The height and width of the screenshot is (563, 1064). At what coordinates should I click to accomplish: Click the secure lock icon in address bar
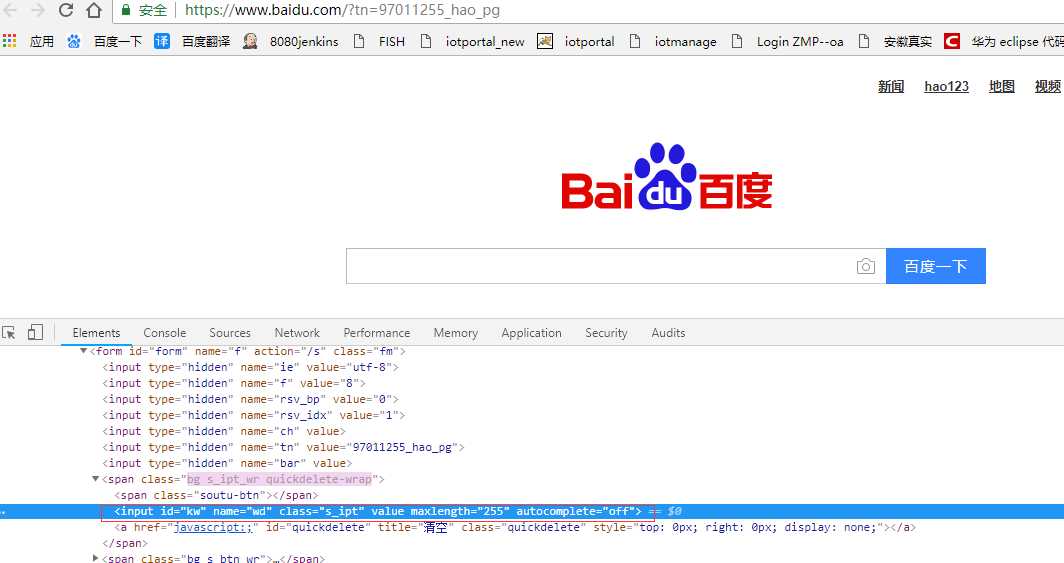click(126, 10)
